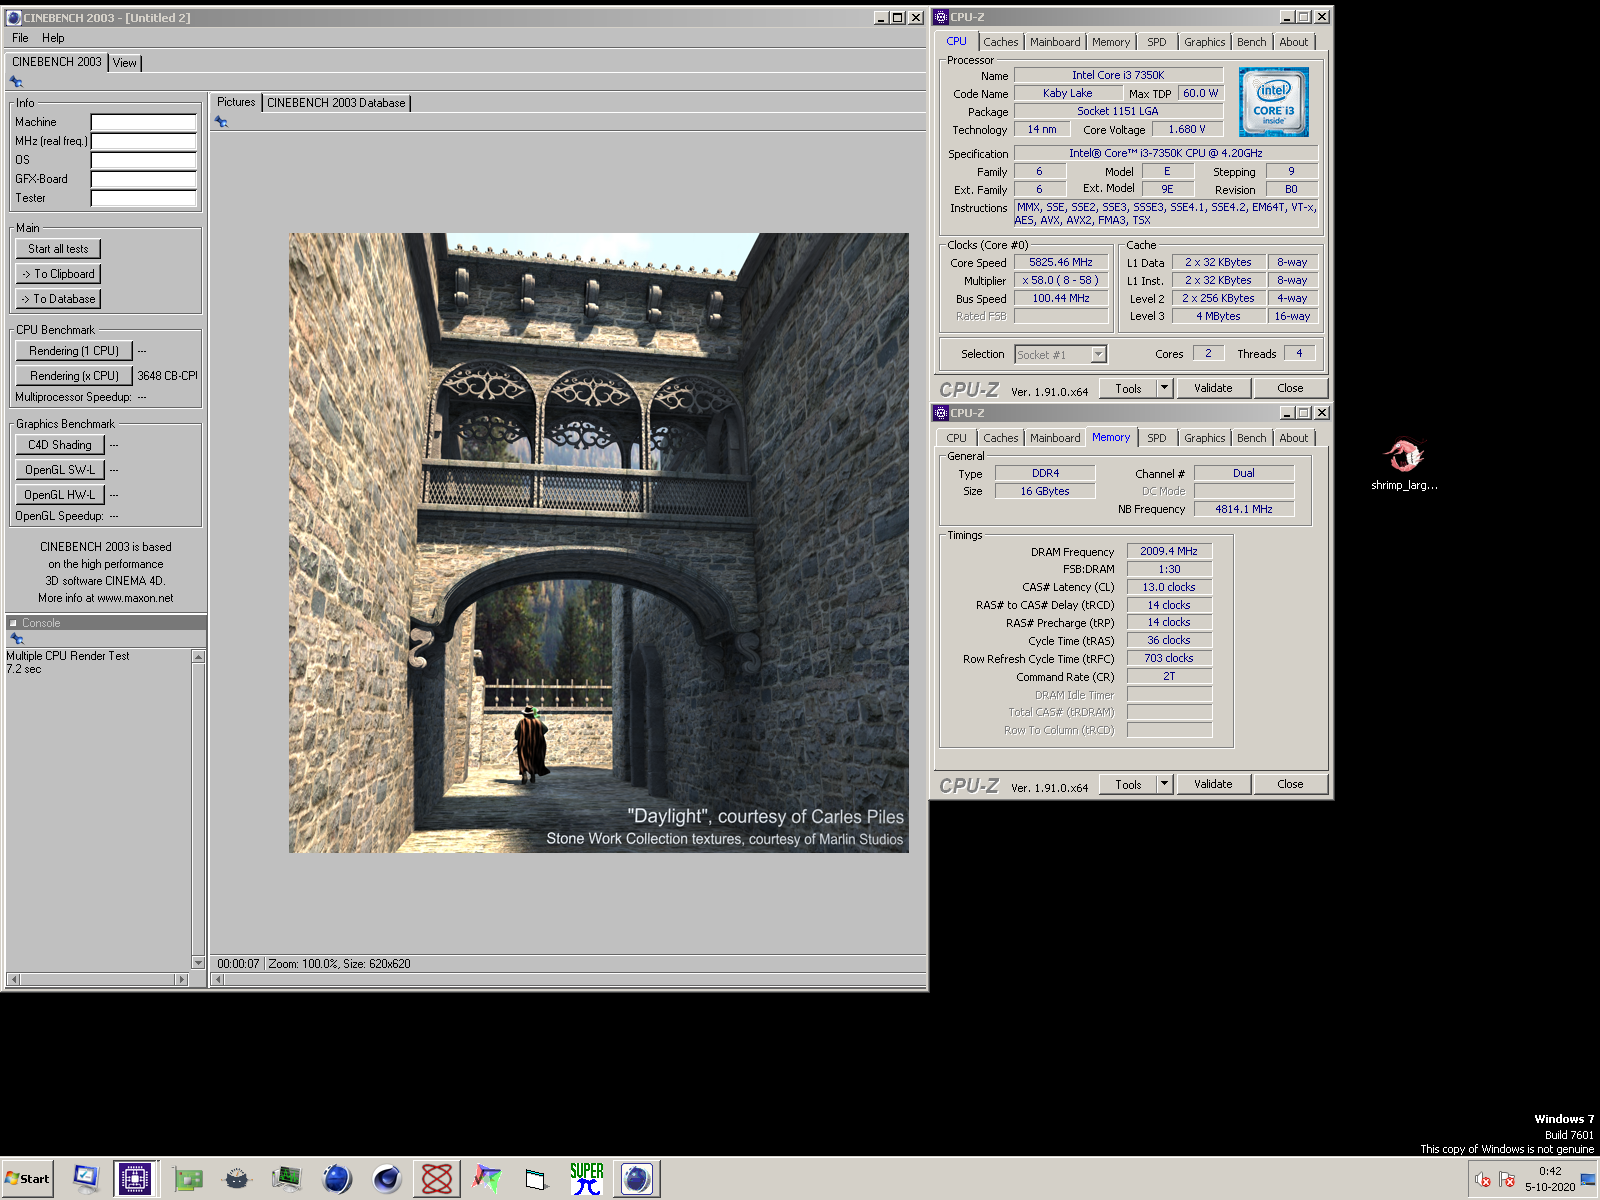Click the Intel Core i3 logo in CPU-Z
This screenshot has width=1600, height=1200.
(1273, 102)
